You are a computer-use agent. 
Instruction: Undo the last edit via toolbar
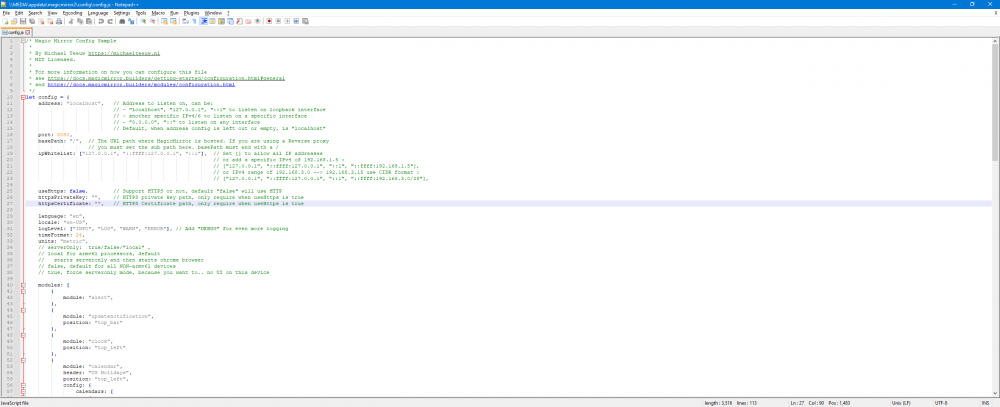101,21
